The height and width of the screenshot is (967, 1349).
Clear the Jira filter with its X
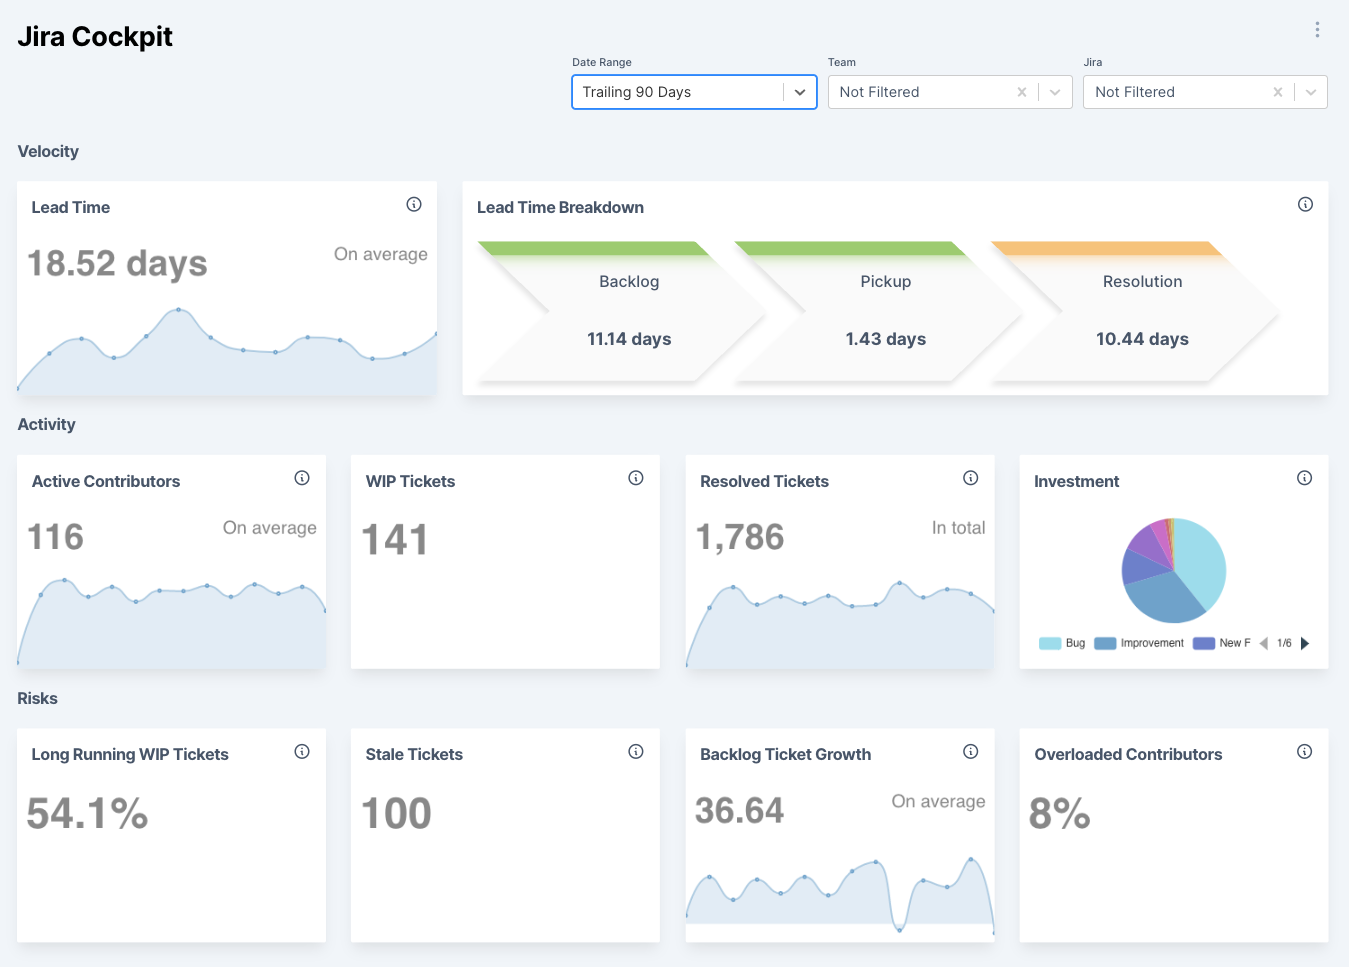[x=1278, y=92]
